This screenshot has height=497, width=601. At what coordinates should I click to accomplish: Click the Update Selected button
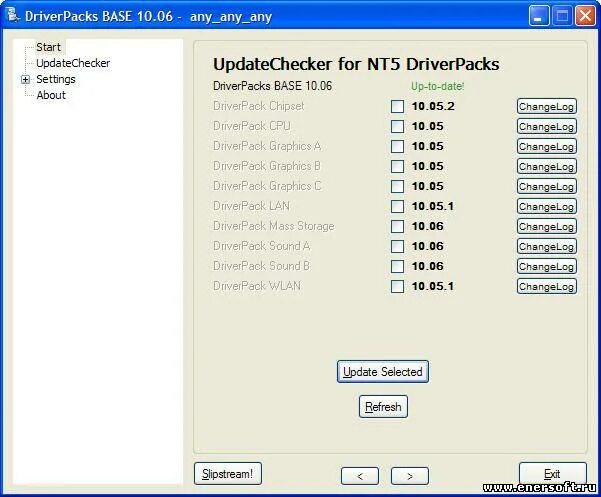coord(383,371)
